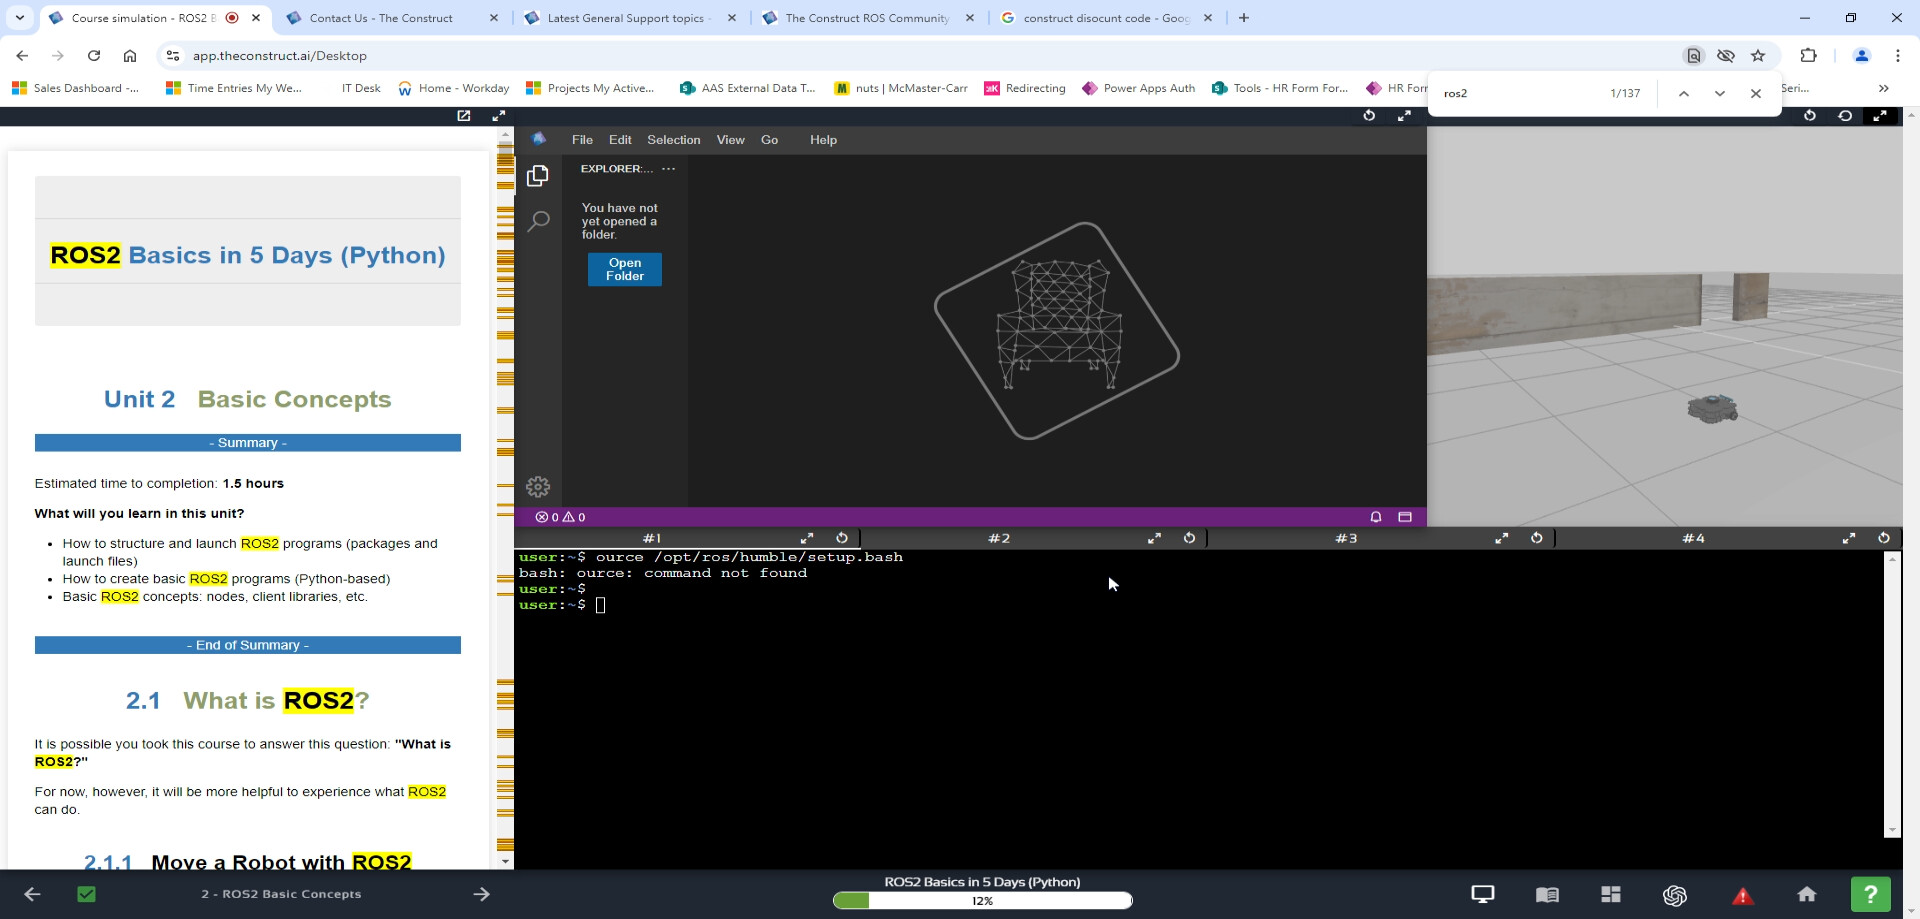1920x919 pixels.
Task: Switch to 'Latest General Support topics' browser tab
Action: click(x=630, y=18)
